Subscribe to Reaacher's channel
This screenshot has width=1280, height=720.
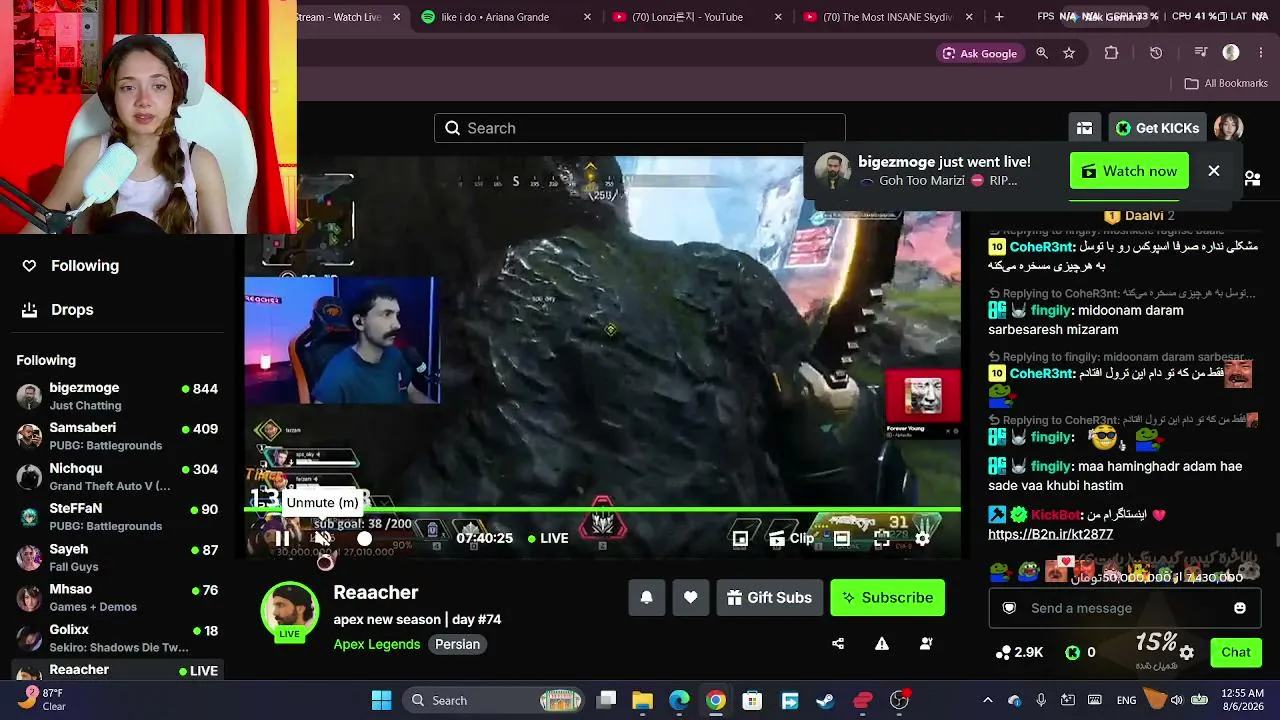tap(888, 598)
